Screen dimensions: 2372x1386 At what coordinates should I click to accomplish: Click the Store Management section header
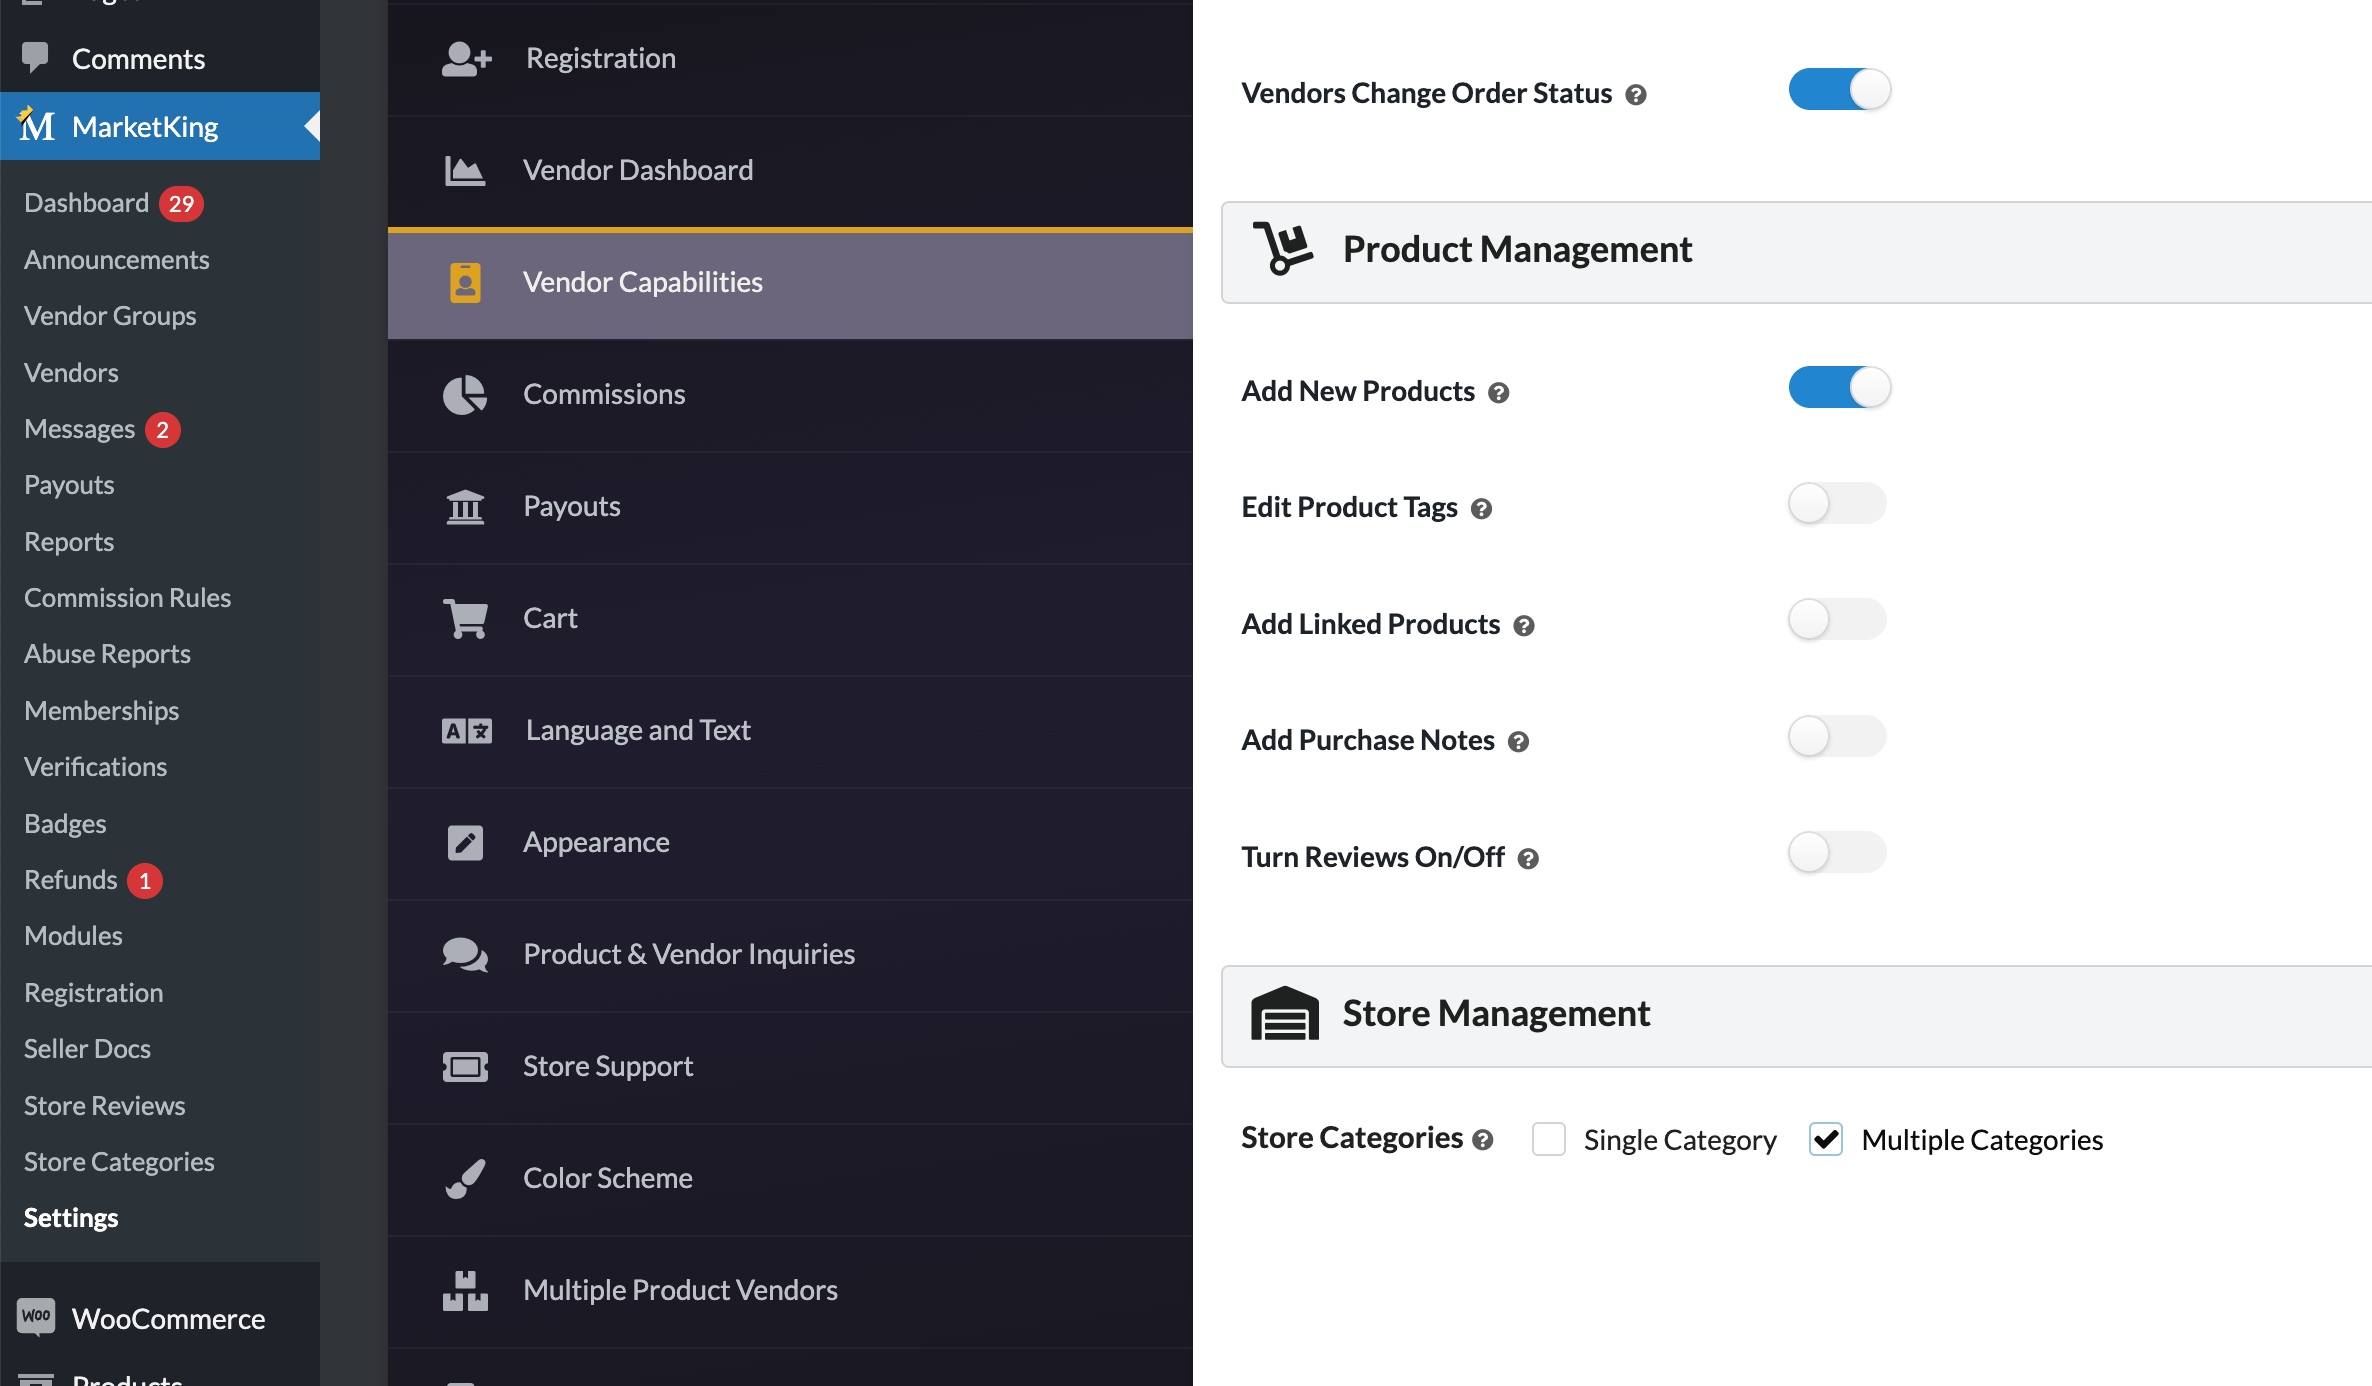pyautogui.click(x=1796, y=1016)
